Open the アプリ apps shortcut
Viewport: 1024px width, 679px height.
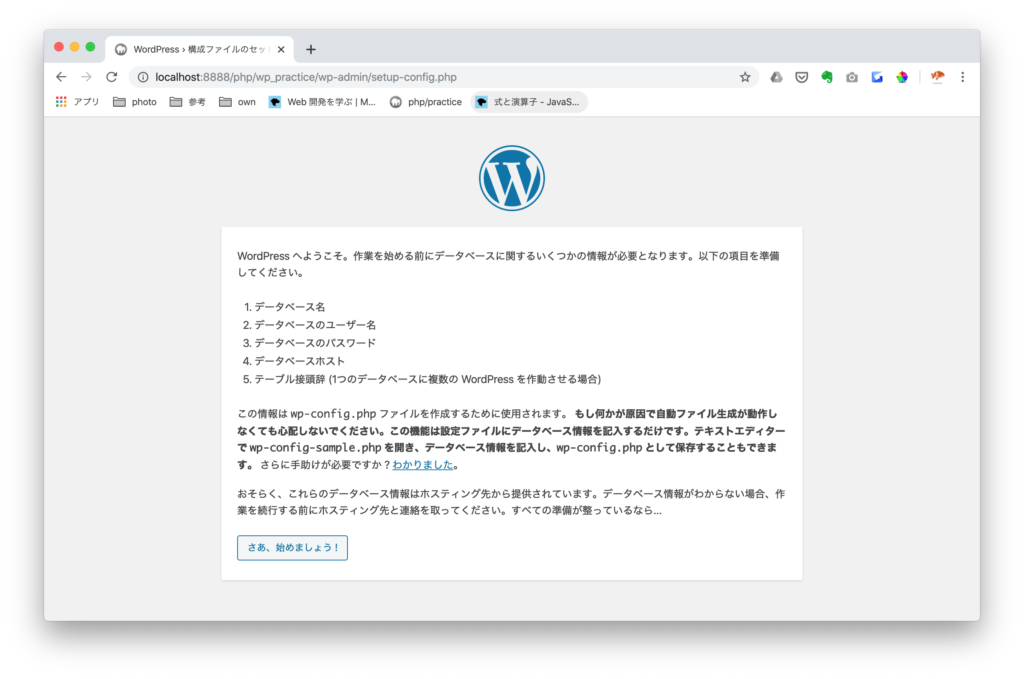click(77, 102)
